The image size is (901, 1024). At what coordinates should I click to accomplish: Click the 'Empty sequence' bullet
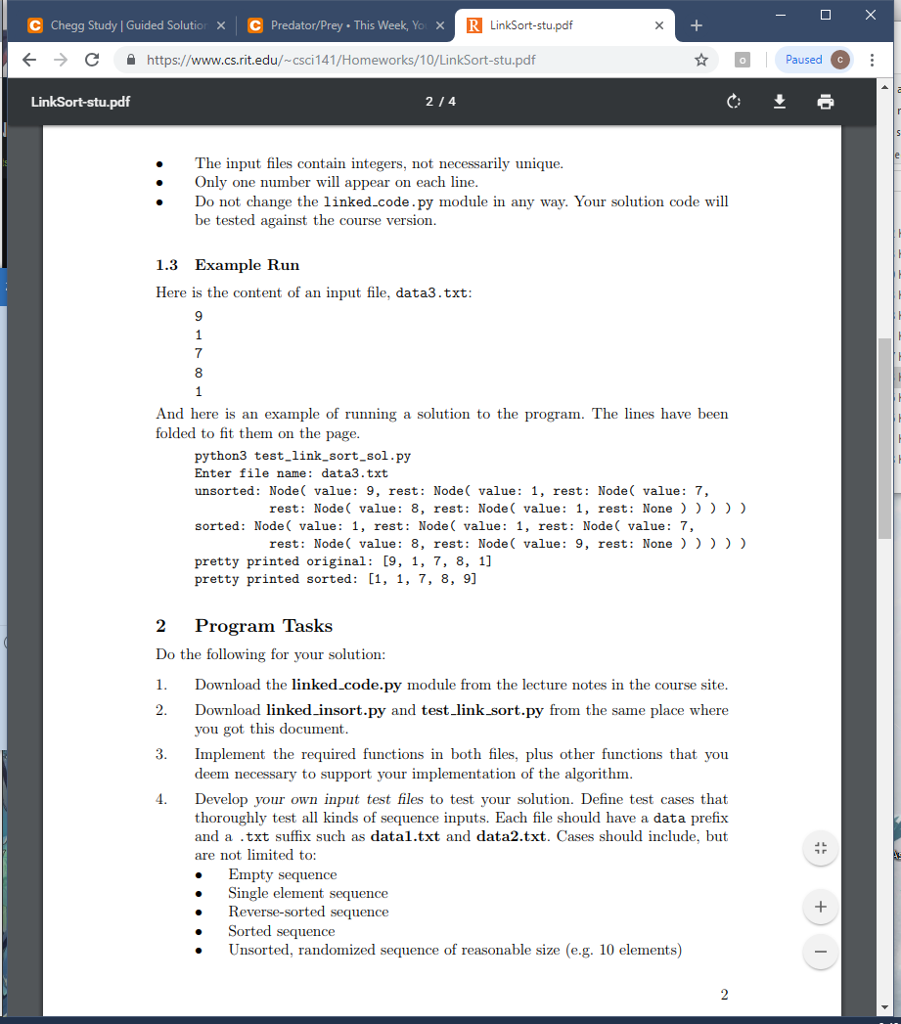tap(283, 874)
